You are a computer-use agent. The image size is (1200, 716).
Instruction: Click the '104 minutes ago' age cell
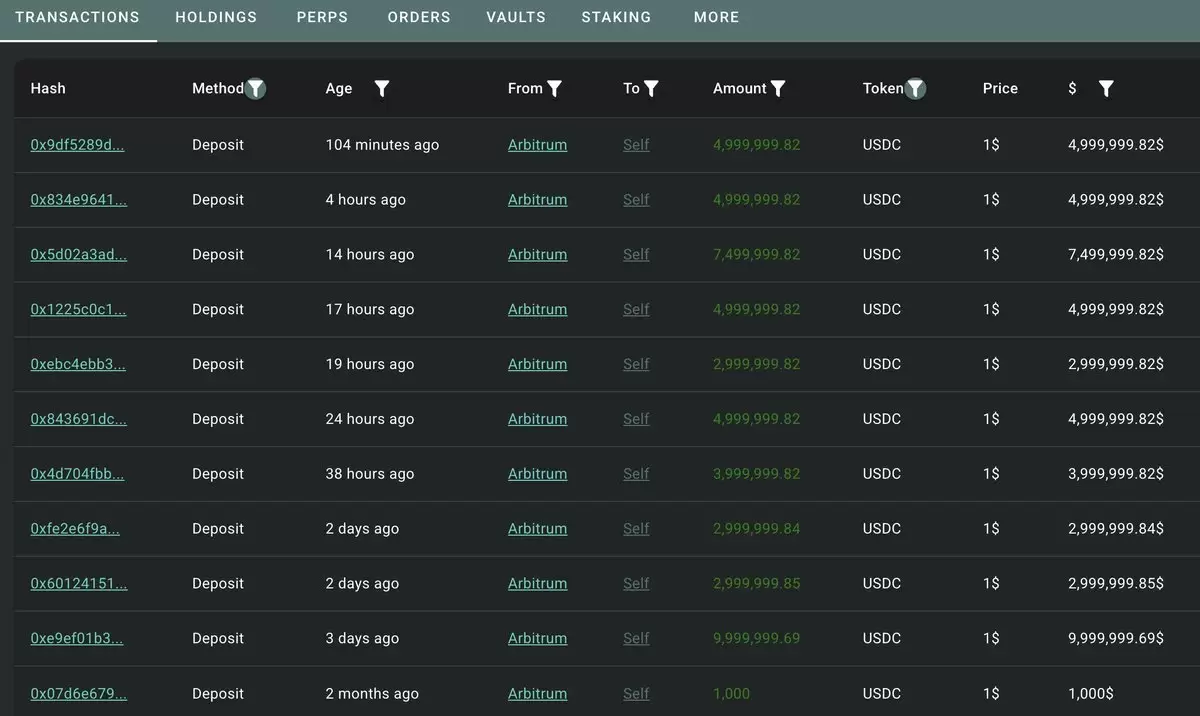click(x=382, y=145)
